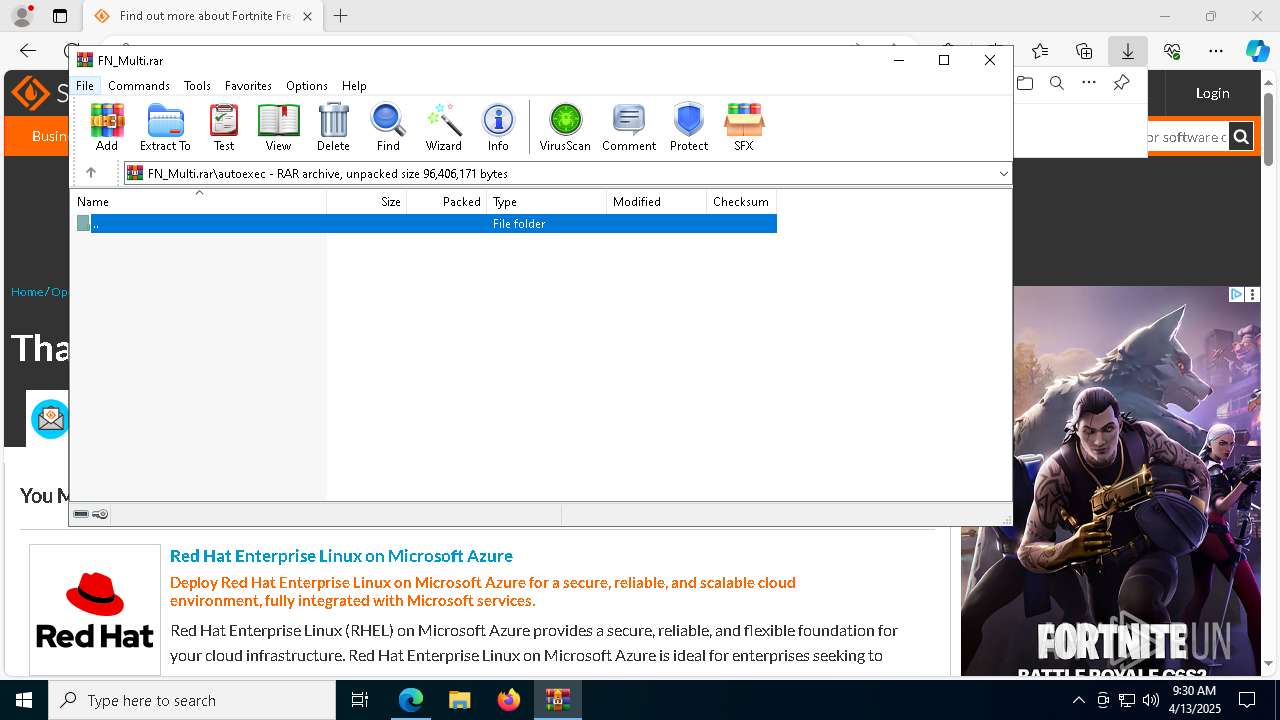Open the Commands menu
The image size is (1280, 720).
pyautogui.click(x=139, y=86)
